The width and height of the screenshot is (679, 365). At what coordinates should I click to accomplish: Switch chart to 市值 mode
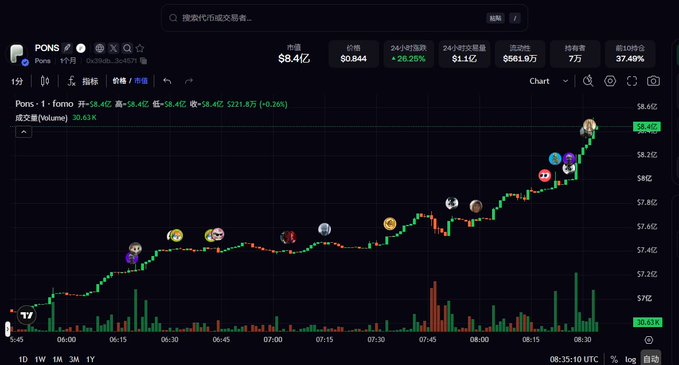141,81
